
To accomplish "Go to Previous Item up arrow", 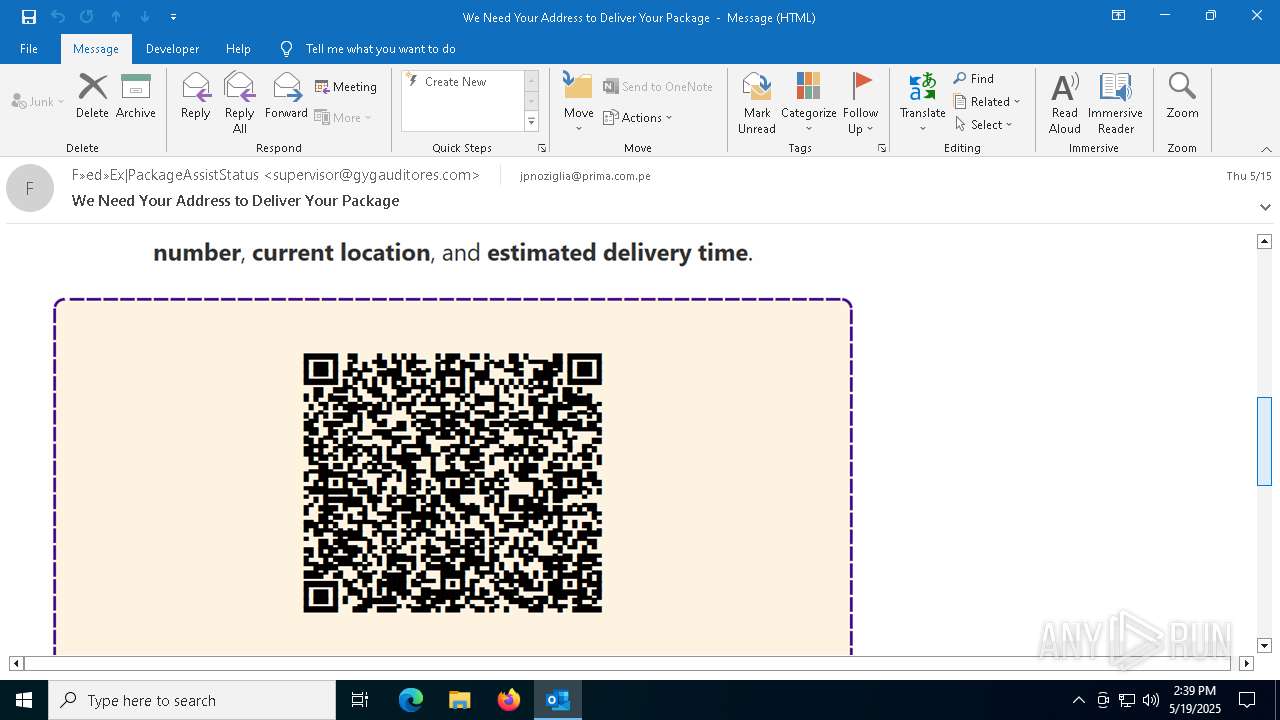I will (116, 17).
